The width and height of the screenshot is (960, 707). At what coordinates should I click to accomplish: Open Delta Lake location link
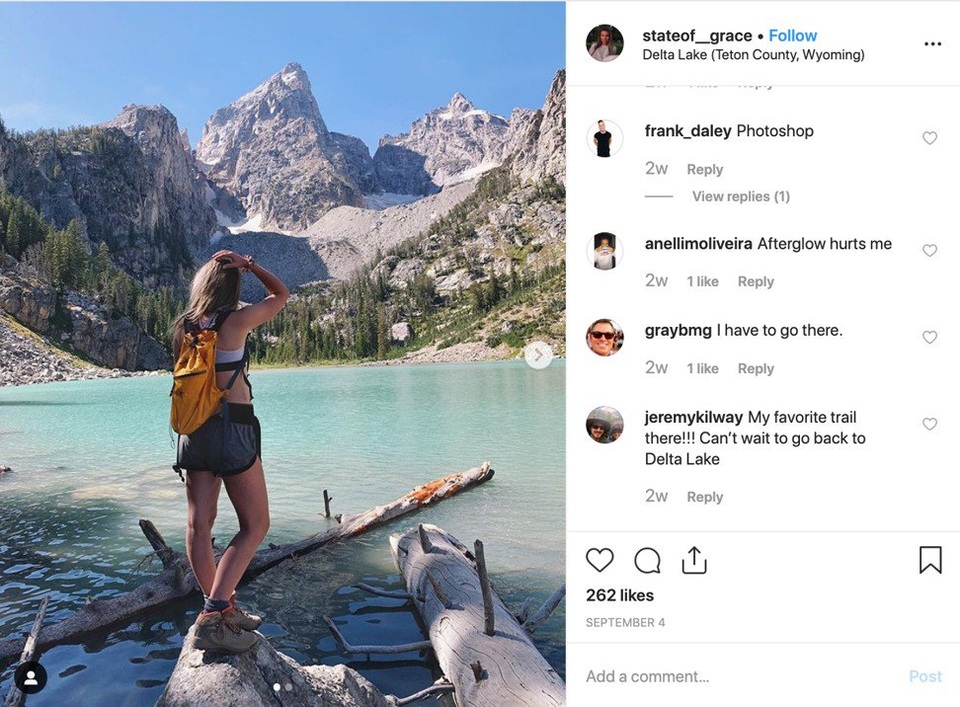[753, 55]
